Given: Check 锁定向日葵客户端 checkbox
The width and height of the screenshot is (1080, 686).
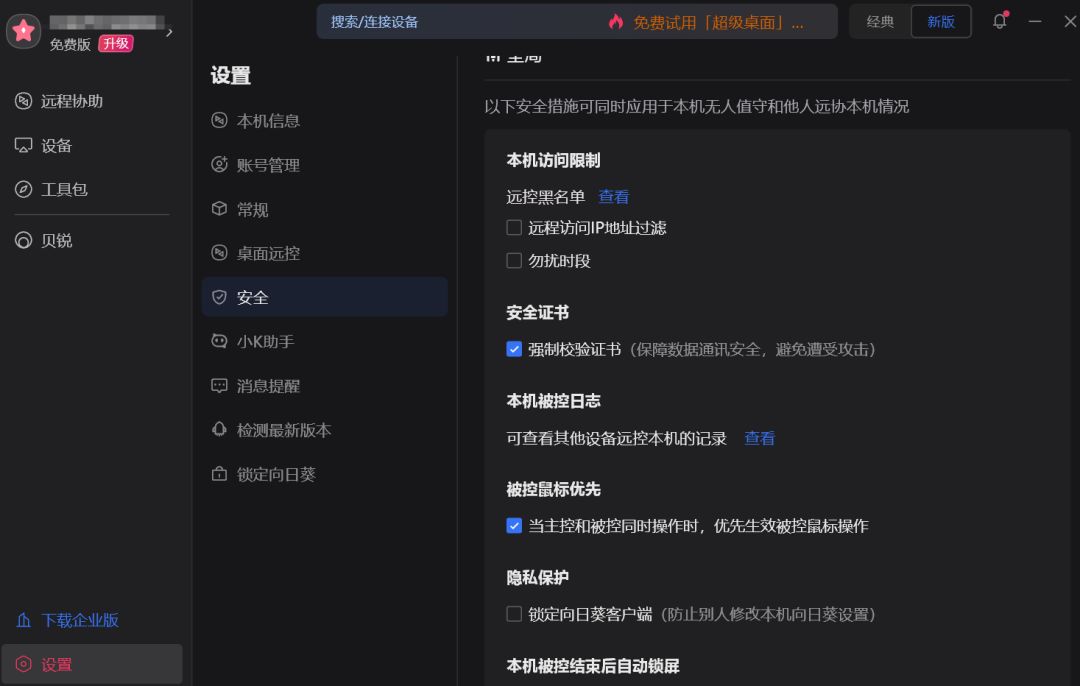Looking at the screenshot, I should [514, 614].
